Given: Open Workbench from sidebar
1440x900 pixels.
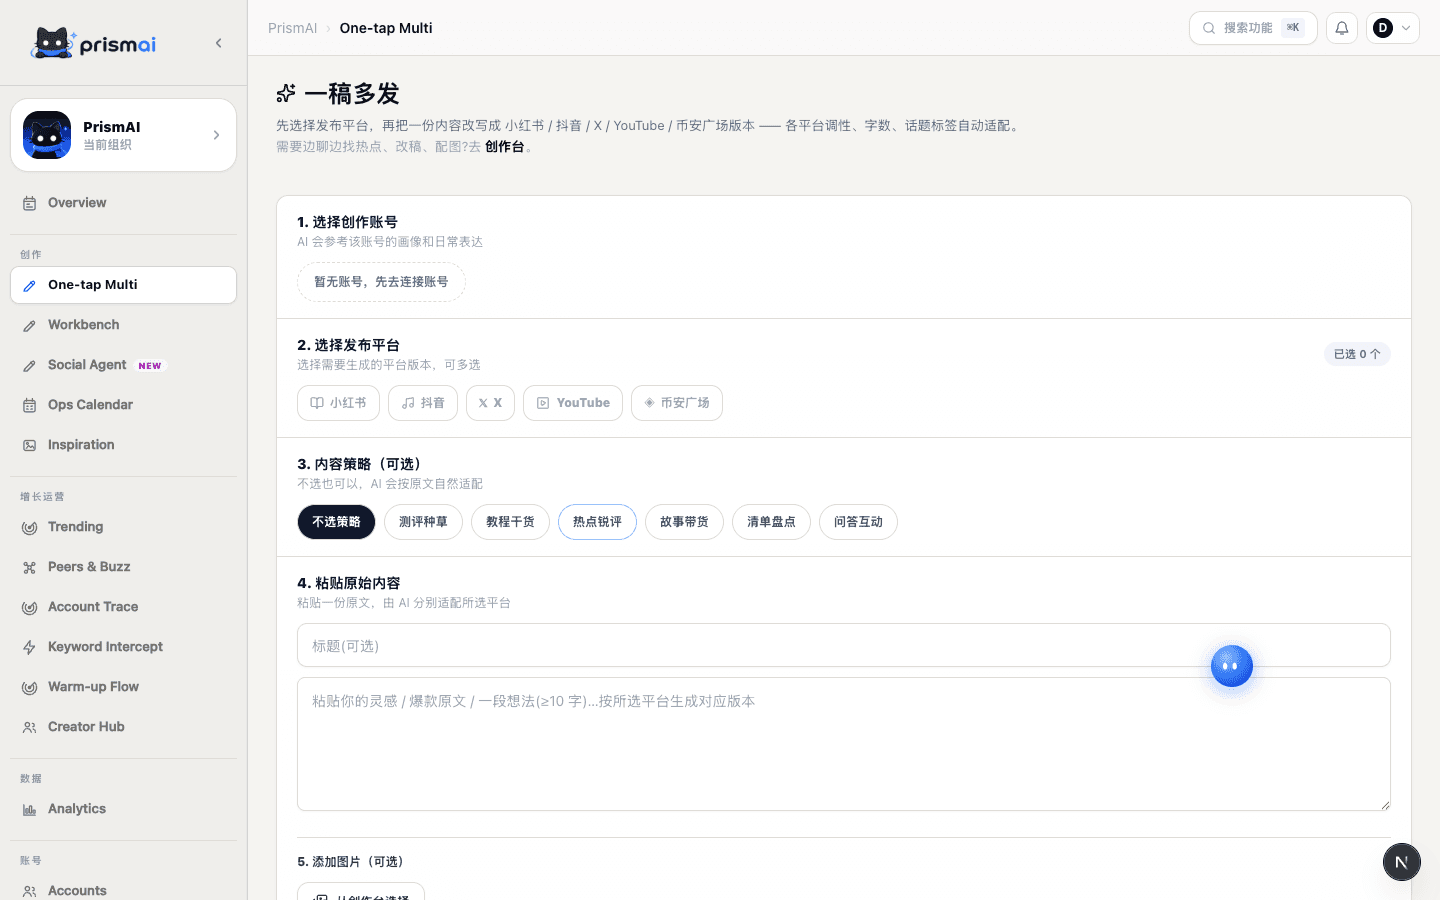Looking at the screenshot, I should coord(123,325).
